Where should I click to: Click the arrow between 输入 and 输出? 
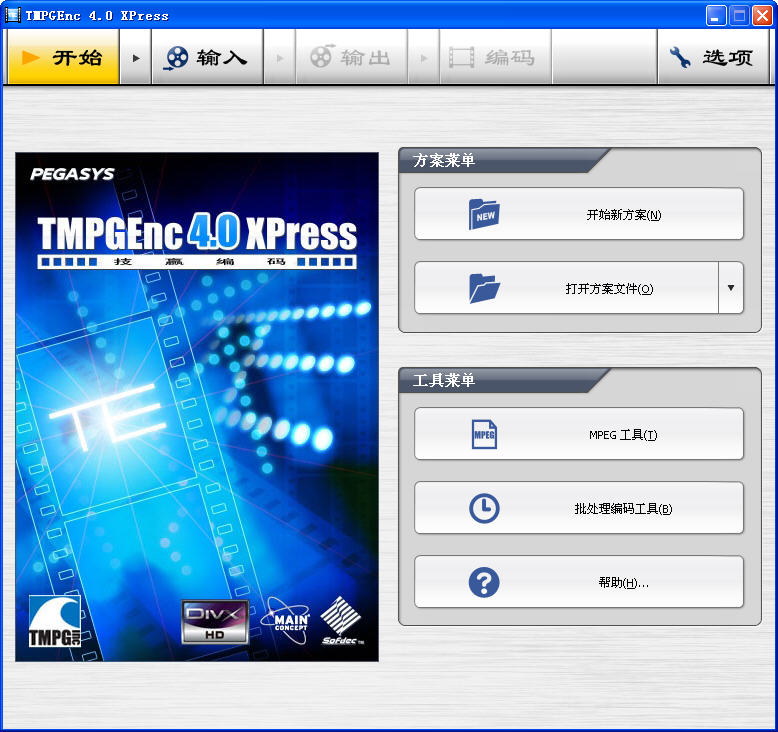tap(280, 58)
